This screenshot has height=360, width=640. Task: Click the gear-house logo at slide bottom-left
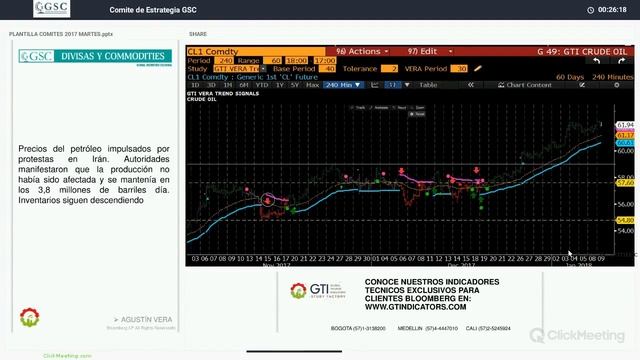coord(29,318)
